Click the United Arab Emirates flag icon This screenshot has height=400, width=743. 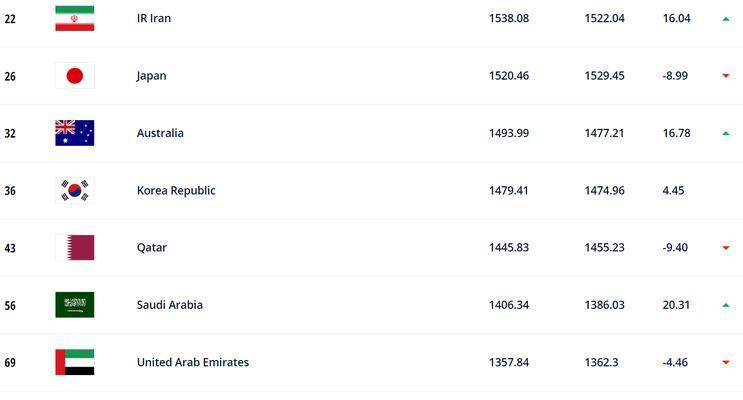click(74, 362)
